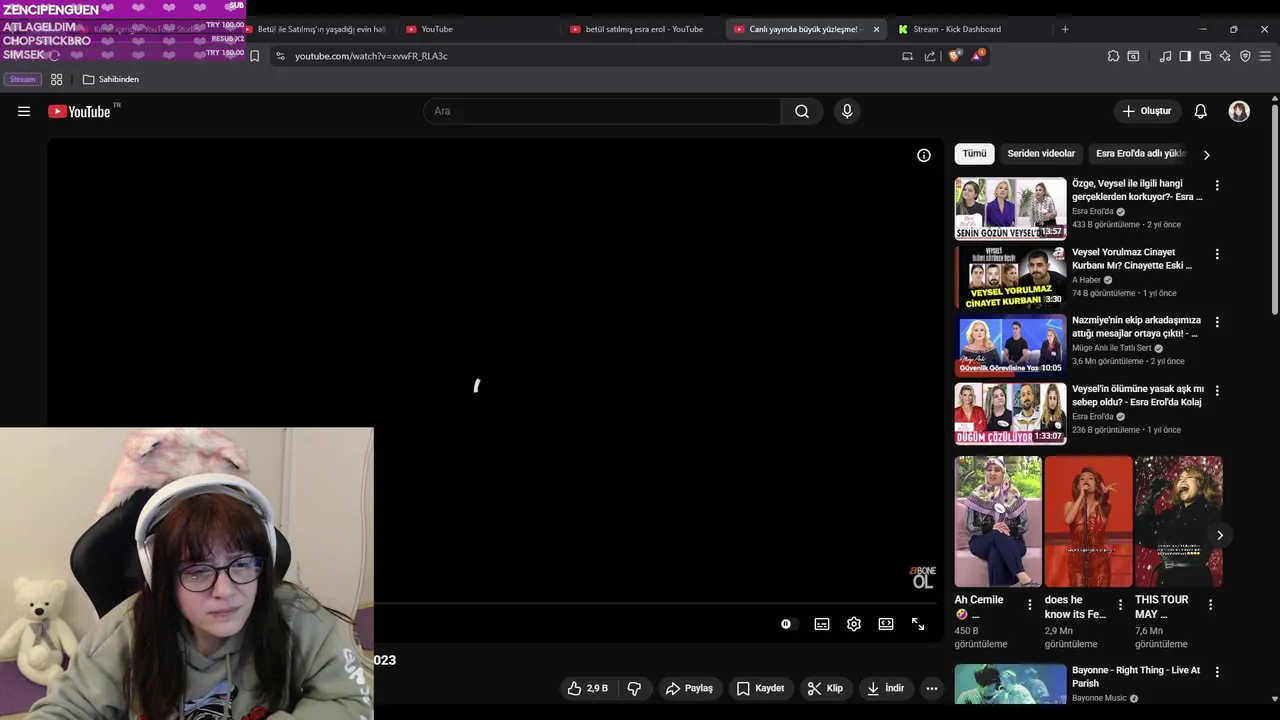Open the music note playlist icon

[x=1165, y=56]
